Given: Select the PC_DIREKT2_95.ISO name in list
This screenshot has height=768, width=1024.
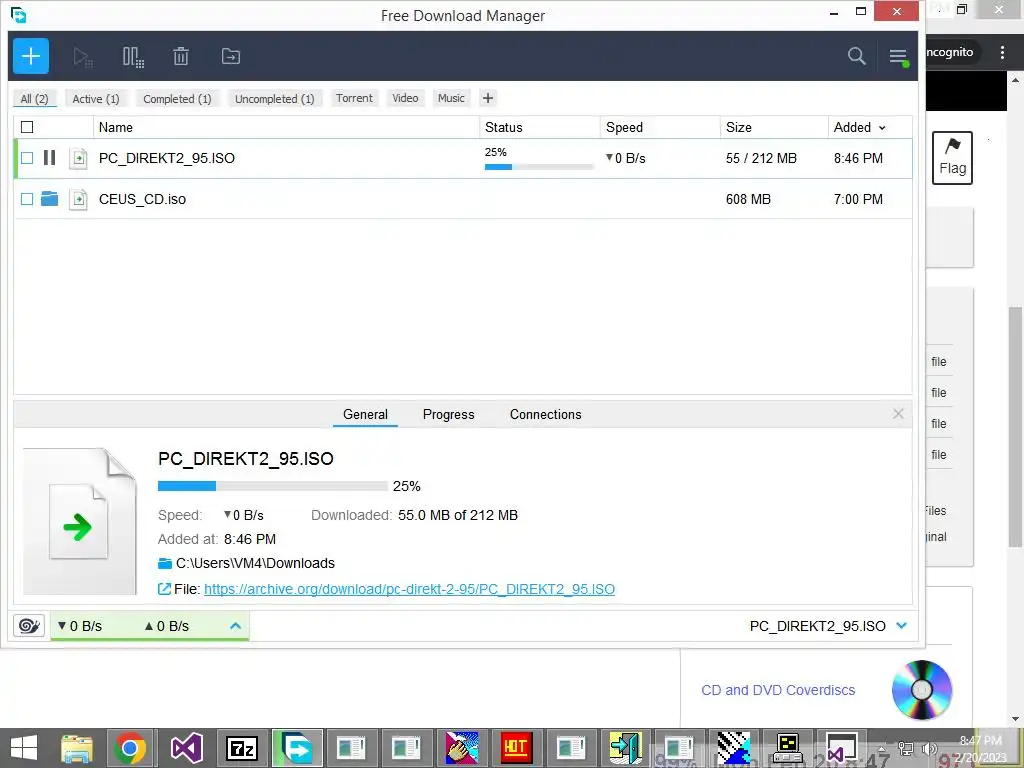Looking at the screenshot, I should pyautogui.click(x=167, y=158).
